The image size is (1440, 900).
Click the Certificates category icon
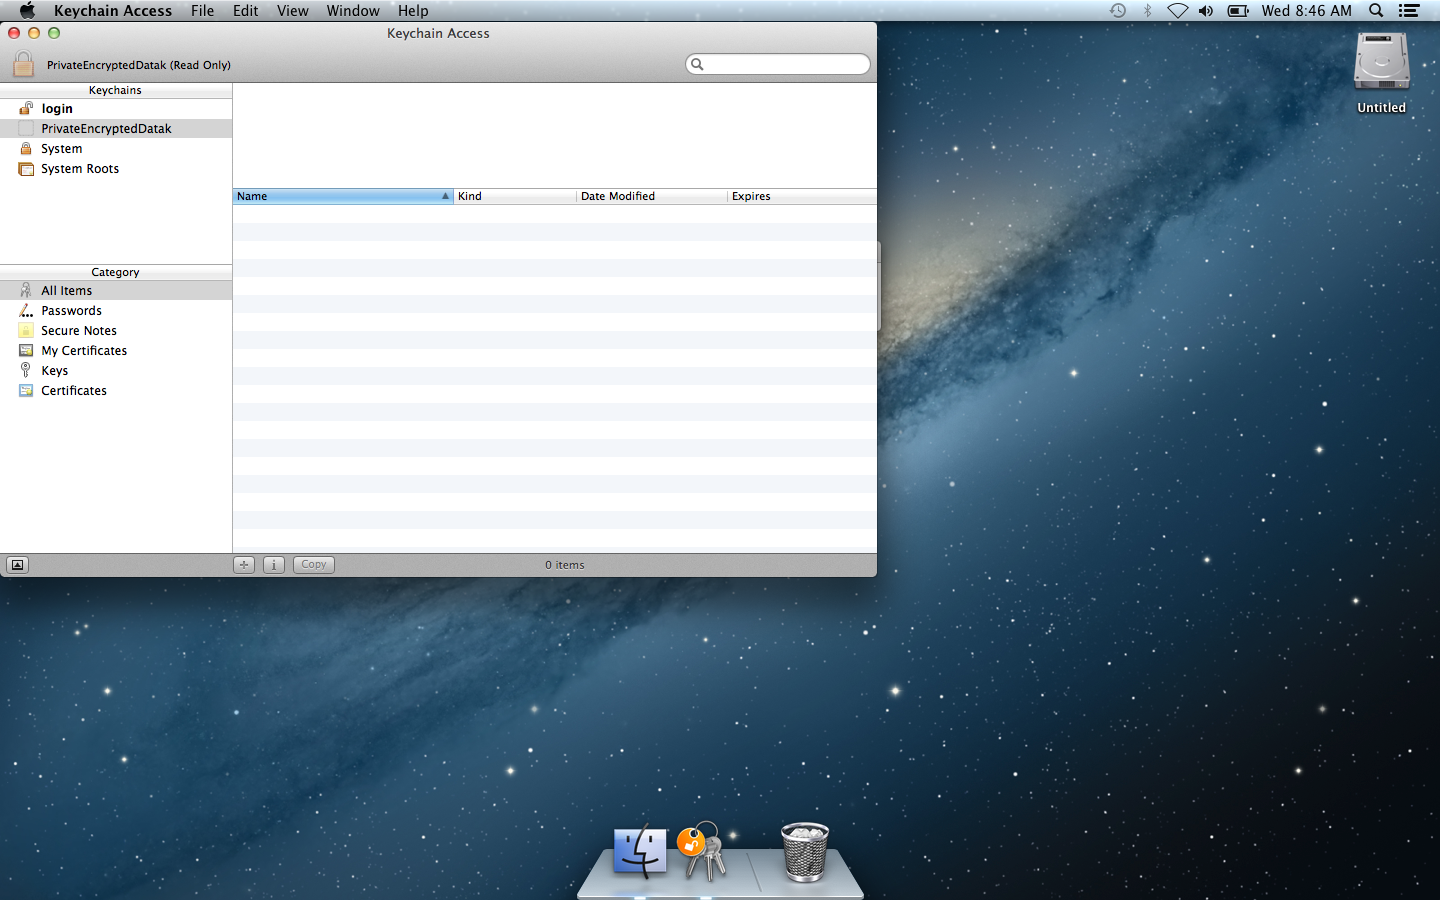coord(26,390)
